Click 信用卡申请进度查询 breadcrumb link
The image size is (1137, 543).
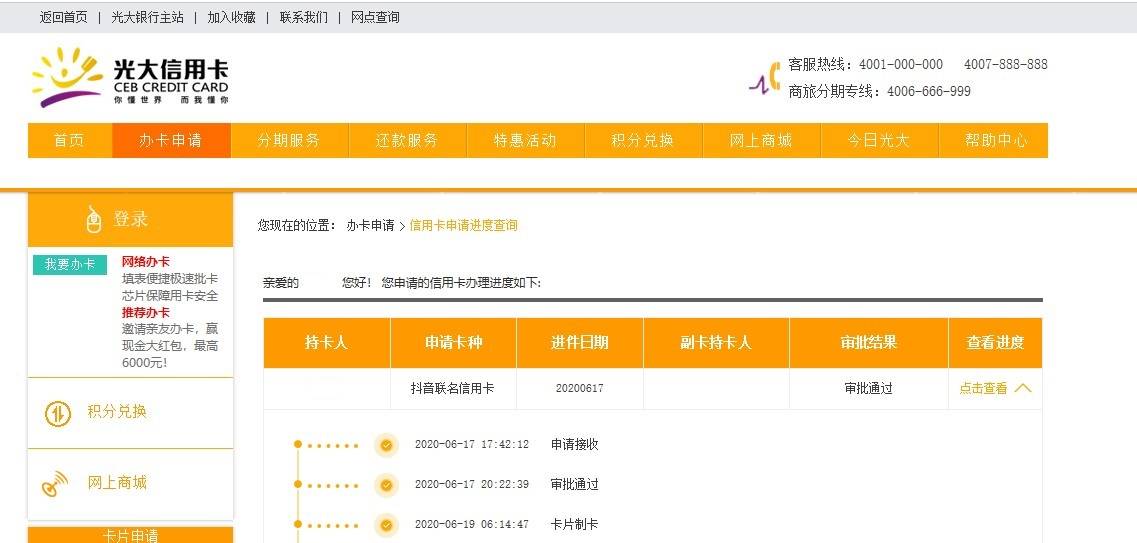point(464,225)
